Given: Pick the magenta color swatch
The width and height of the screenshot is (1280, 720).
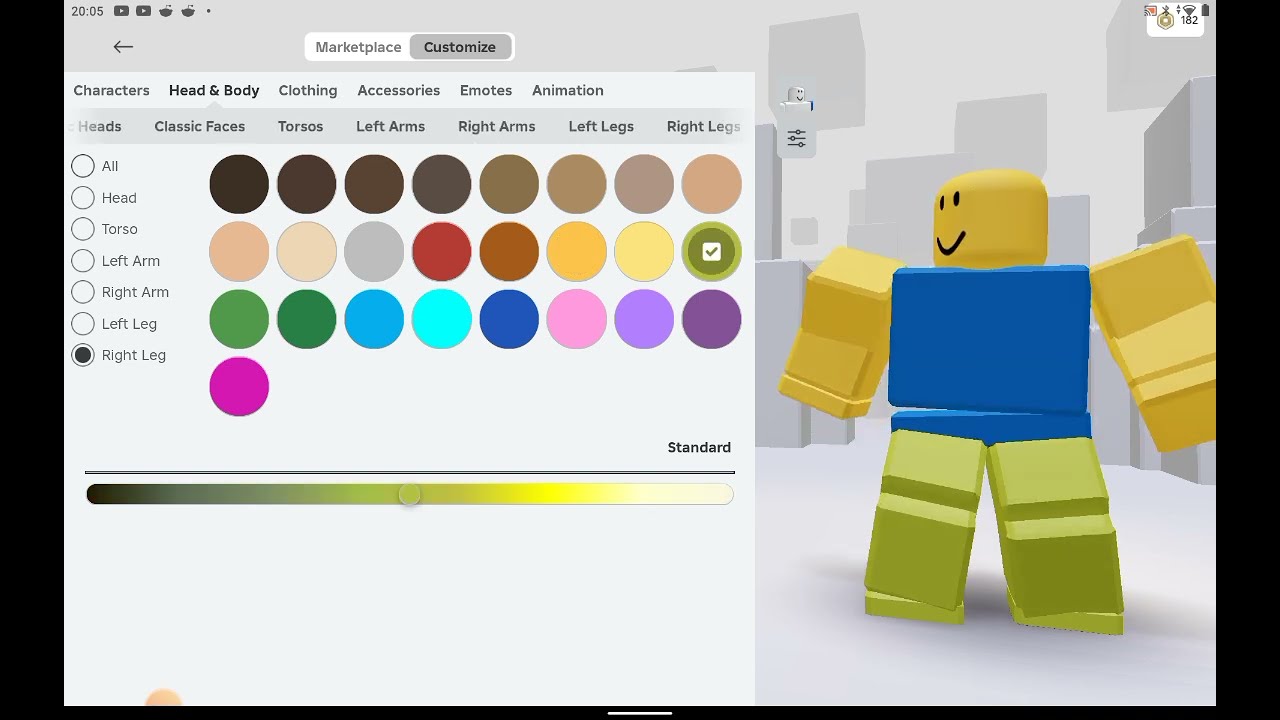Looking at the screenshot, I should pos(239,386).
